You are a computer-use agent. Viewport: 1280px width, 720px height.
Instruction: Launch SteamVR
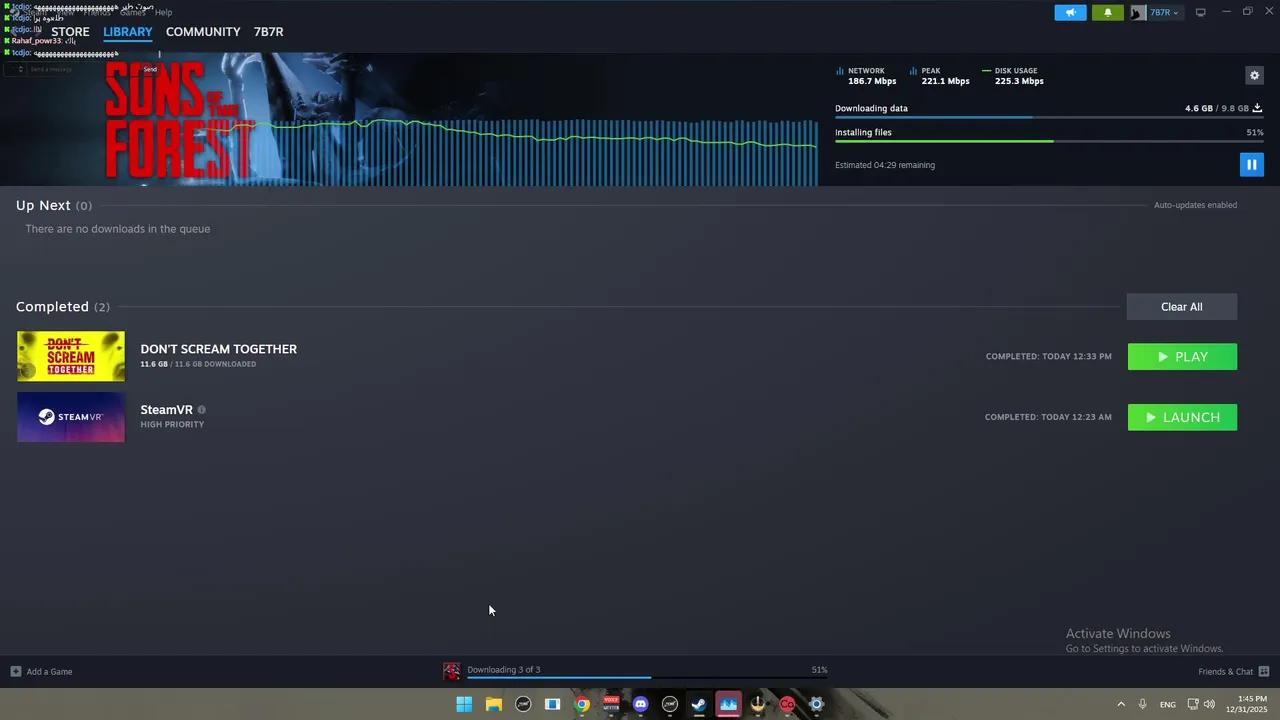pos(1182,417)
